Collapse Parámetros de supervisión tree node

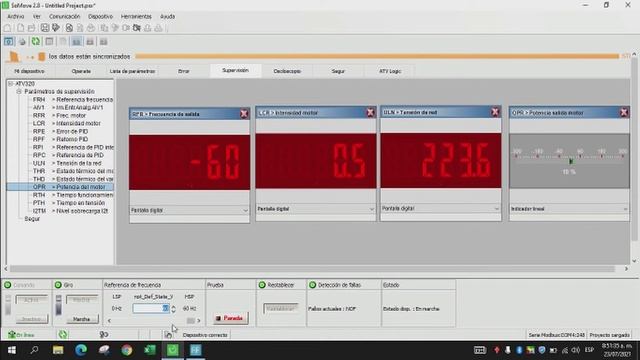coord(19,91)
